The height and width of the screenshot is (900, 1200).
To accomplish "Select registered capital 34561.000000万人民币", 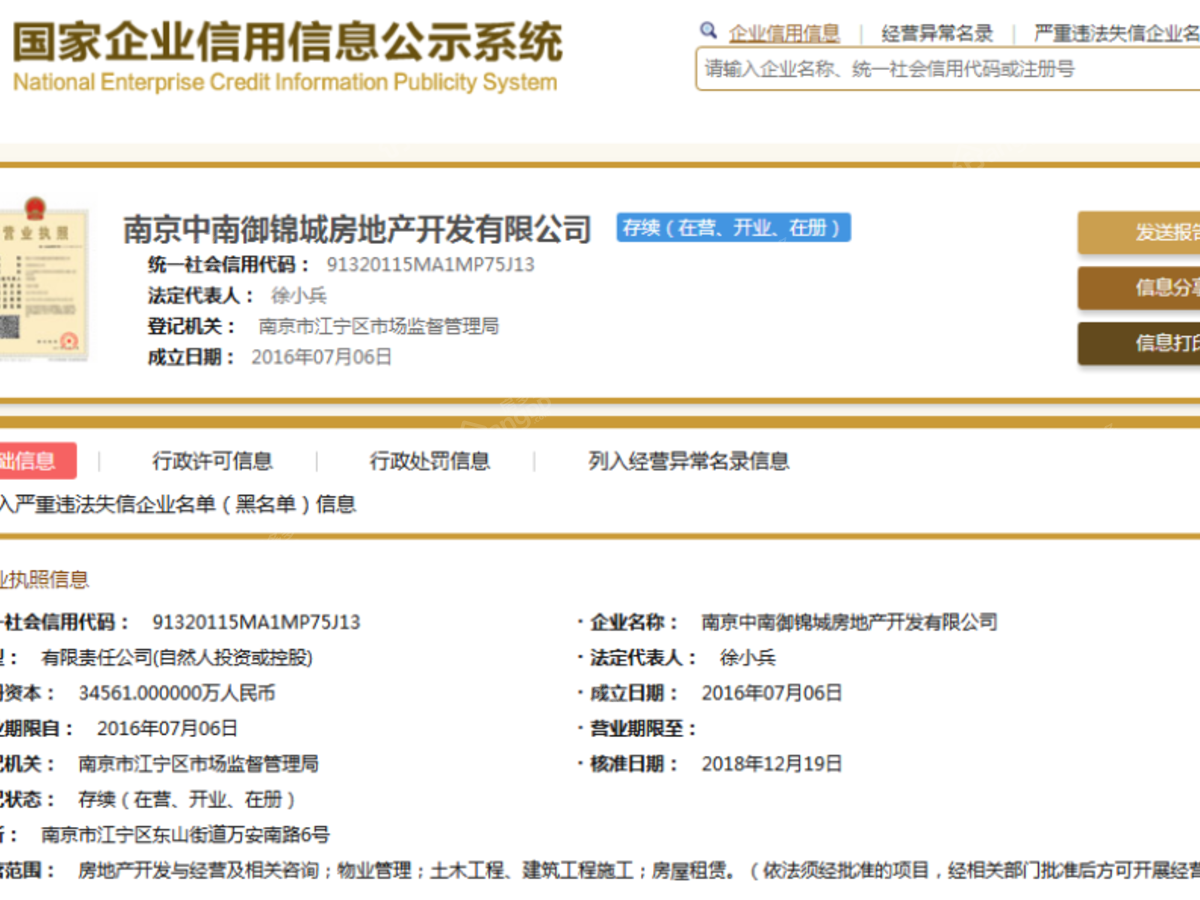I will [x=177, y=693].
